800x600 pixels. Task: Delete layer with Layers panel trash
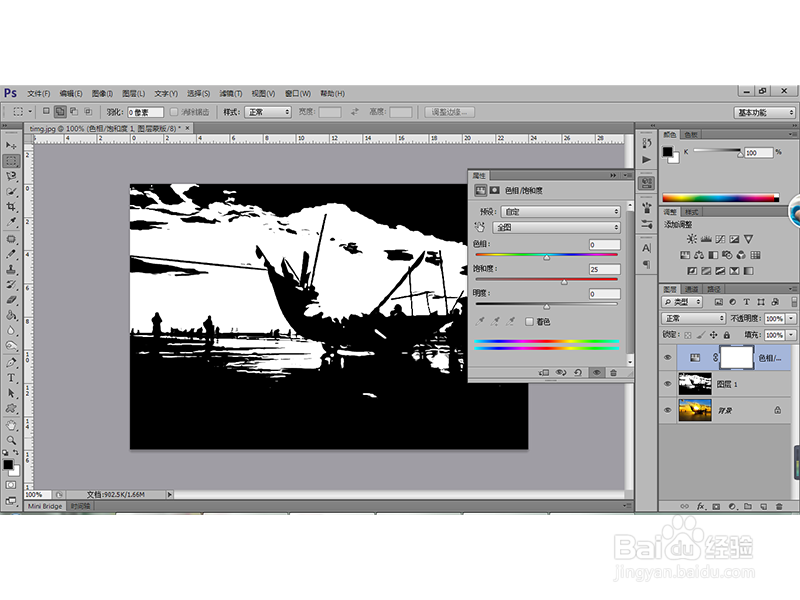779,506
